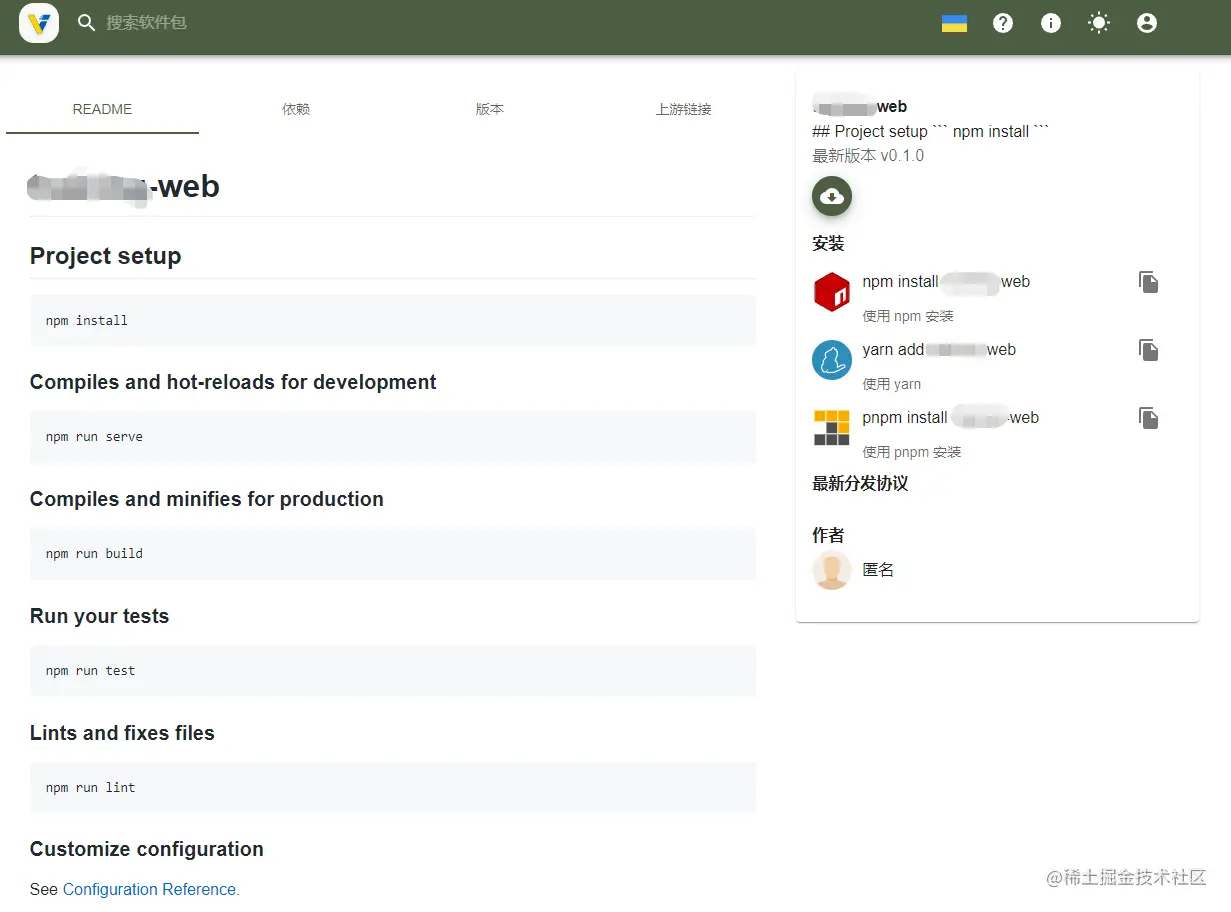The height and width of the screenshot is (912, 1231).
Task: Click the 'npm run serve' code block
Action: click(x=393, y=437)
